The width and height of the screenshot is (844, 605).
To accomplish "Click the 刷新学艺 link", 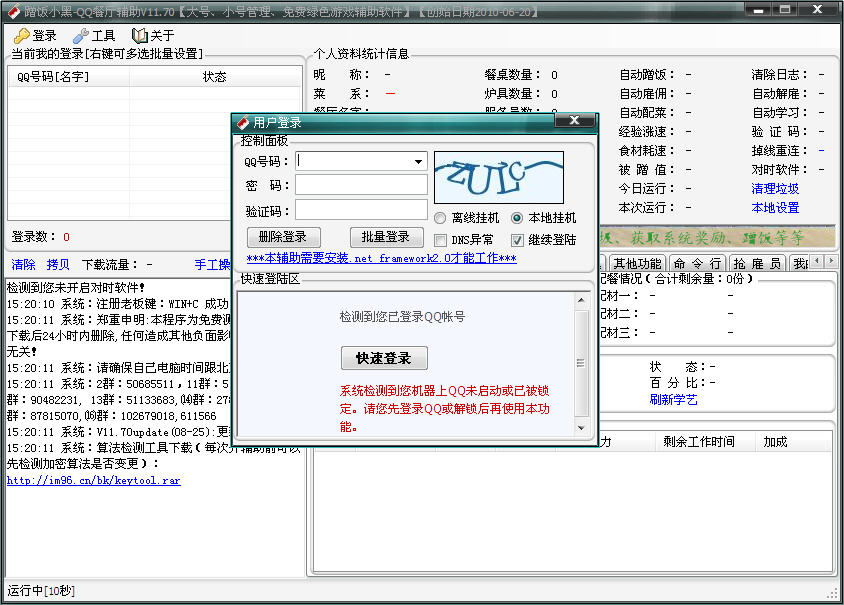I will [x=673, y=399].
